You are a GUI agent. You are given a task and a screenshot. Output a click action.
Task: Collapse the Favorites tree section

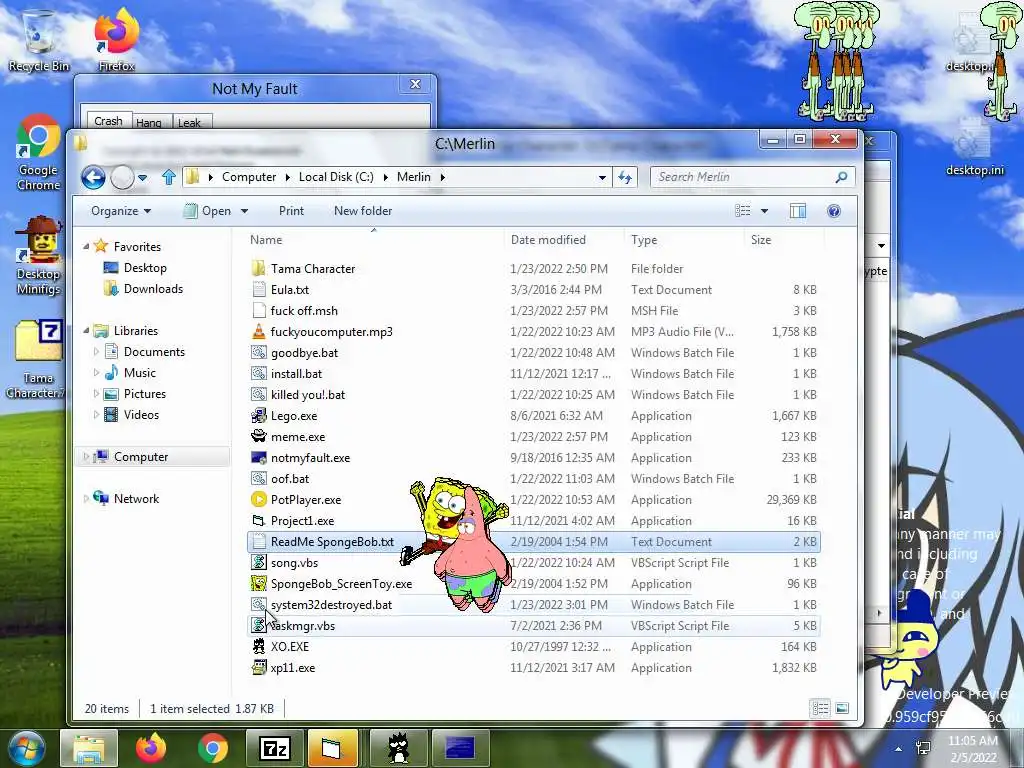[86, 246]
